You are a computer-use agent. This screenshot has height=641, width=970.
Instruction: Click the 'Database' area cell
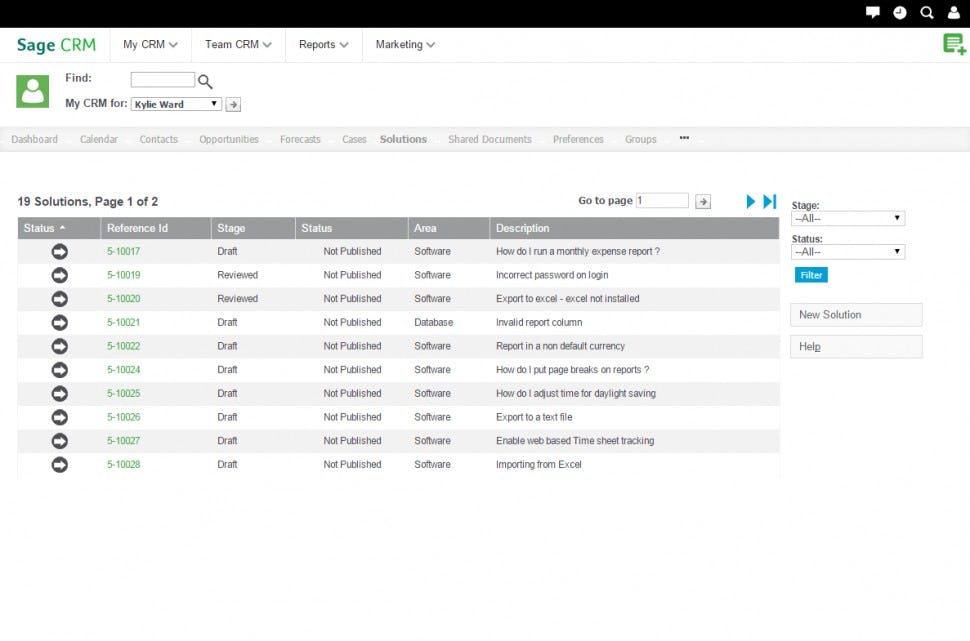[434, 322]
